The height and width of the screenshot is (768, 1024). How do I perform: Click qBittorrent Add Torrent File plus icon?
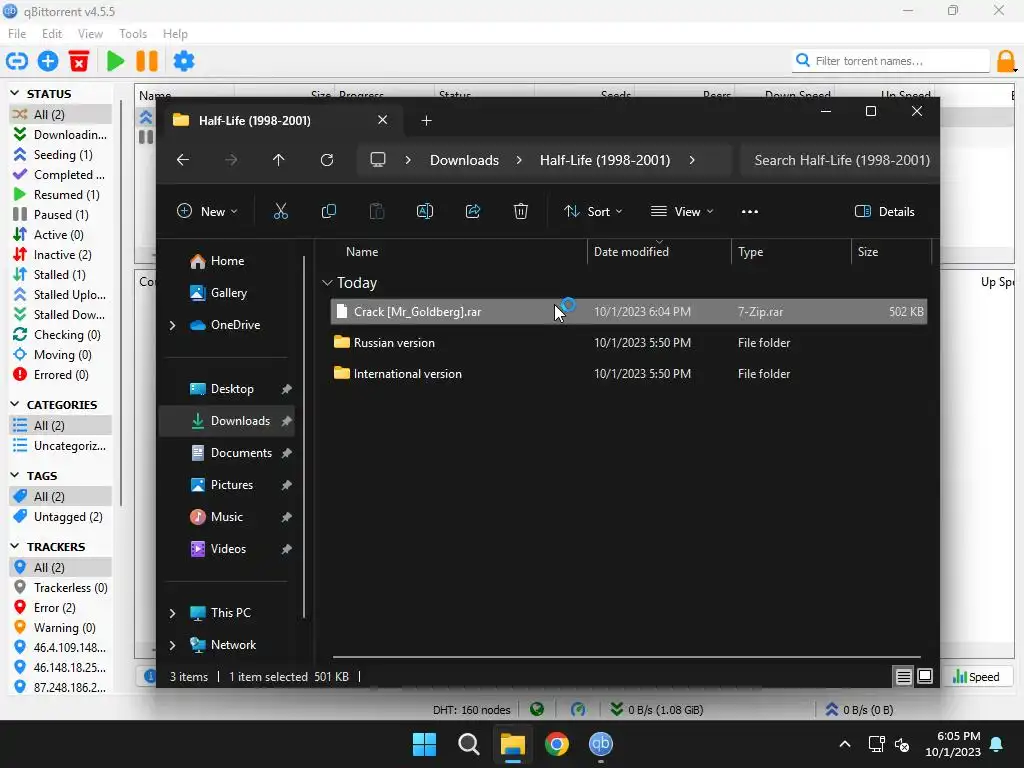point(48,61)
